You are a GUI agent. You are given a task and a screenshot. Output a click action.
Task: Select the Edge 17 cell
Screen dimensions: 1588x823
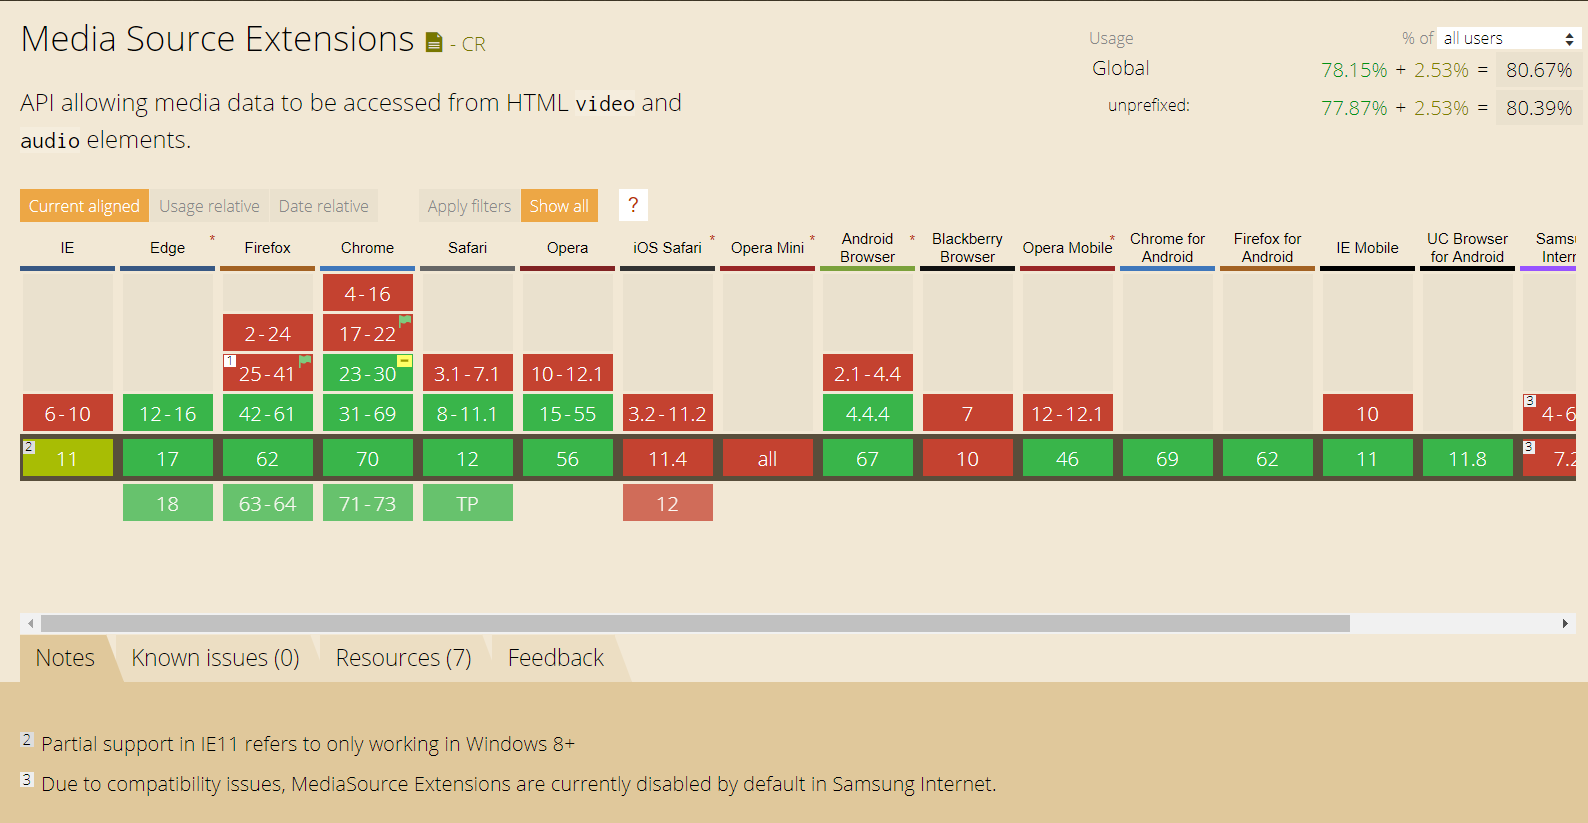point(168,458)
